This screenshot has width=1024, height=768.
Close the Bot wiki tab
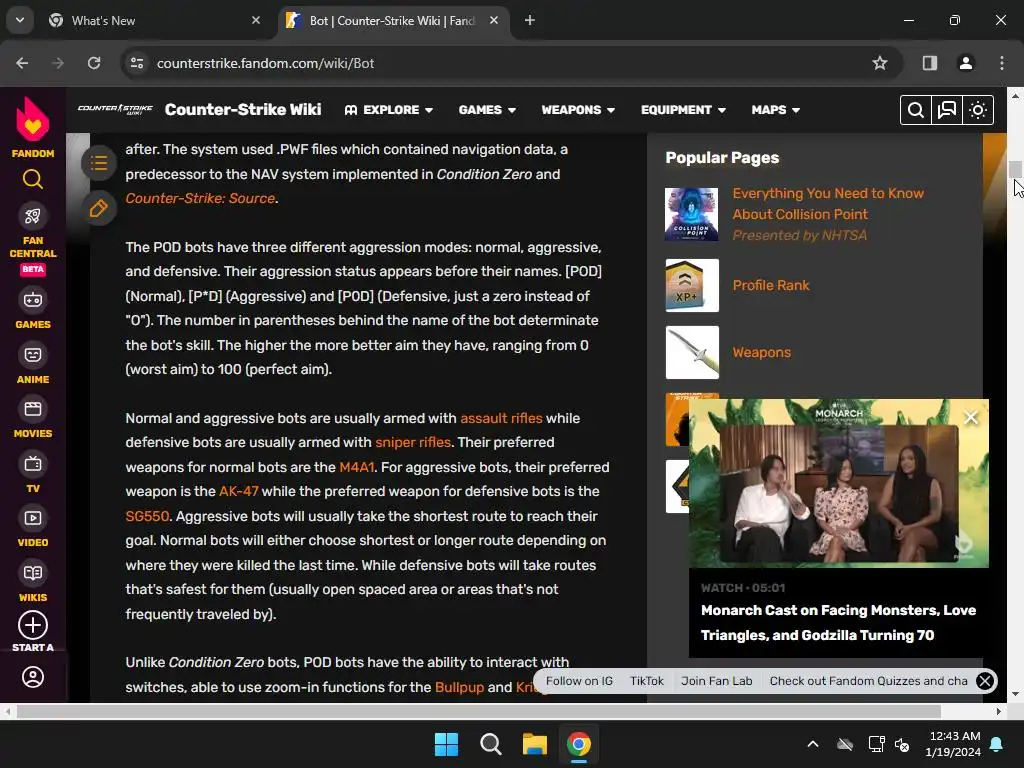click(494, 20)
